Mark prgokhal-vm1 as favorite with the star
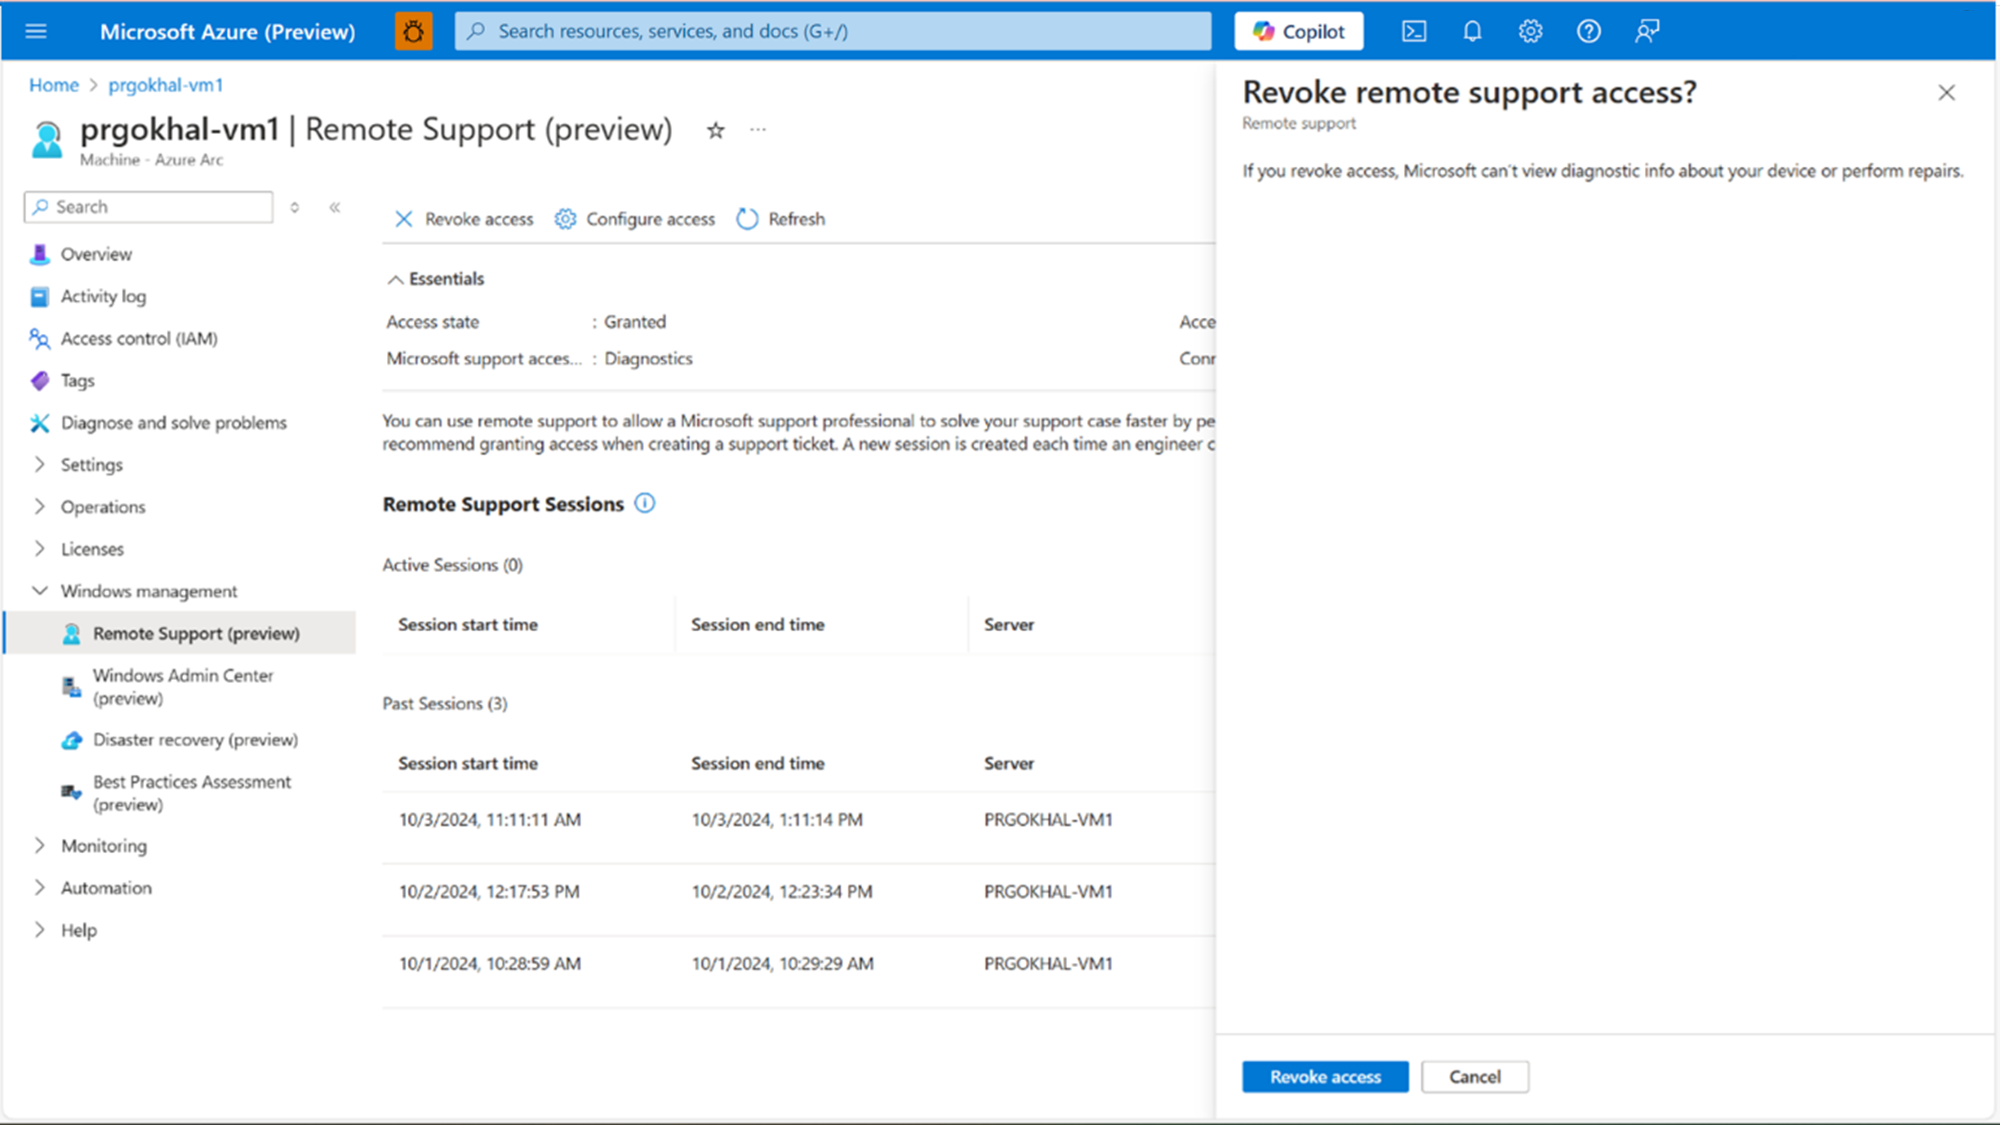Image resolution: width=2000 pixels, height=1125 pixels. tap(715, 130)
